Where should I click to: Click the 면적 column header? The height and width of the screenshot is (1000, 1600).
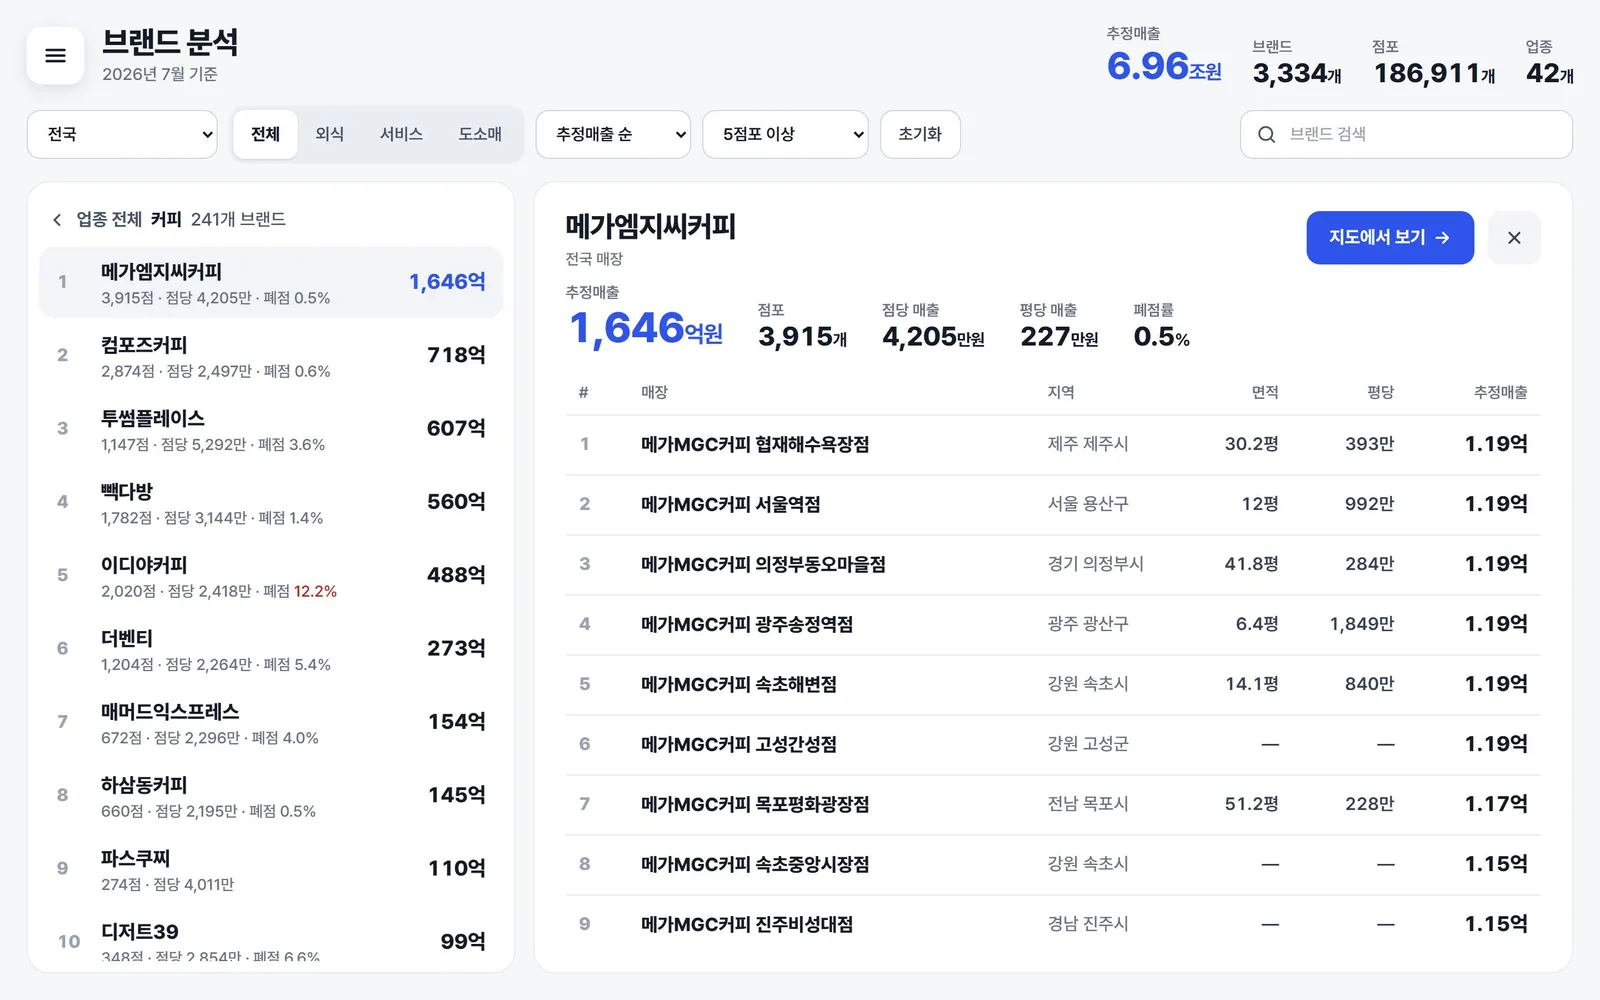(x=1265, y=392)
